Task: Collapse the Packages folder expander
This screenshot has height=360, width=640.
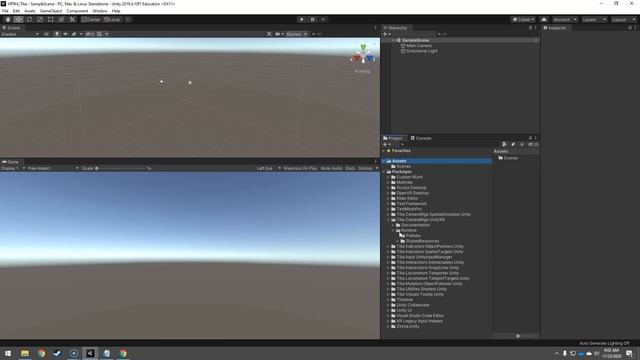Action: pyautogui.click(x=384, y=172)
